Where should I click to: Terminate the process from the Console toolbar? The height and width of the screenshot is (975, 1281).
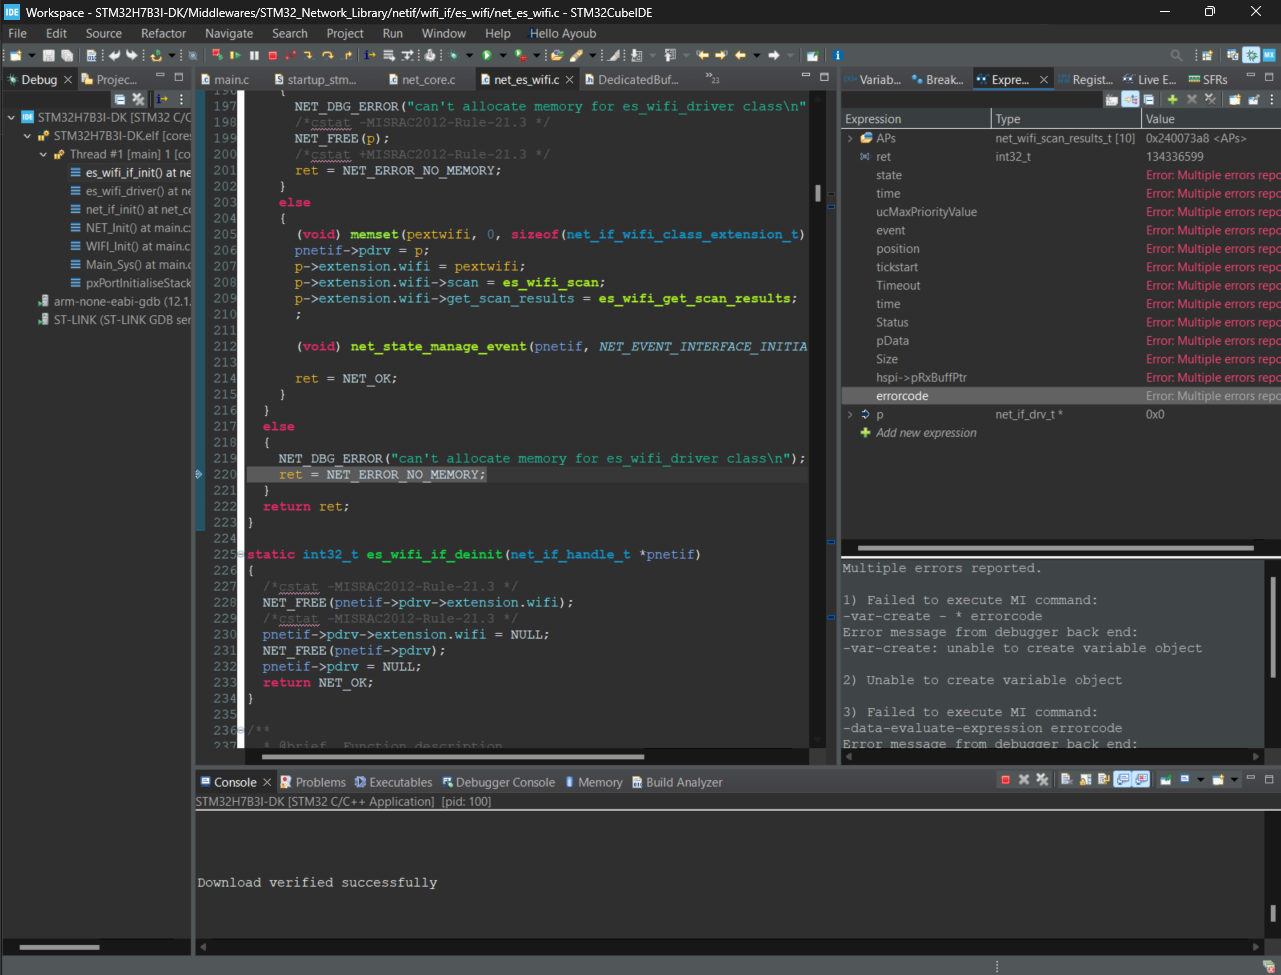[x=1005, y=780]
